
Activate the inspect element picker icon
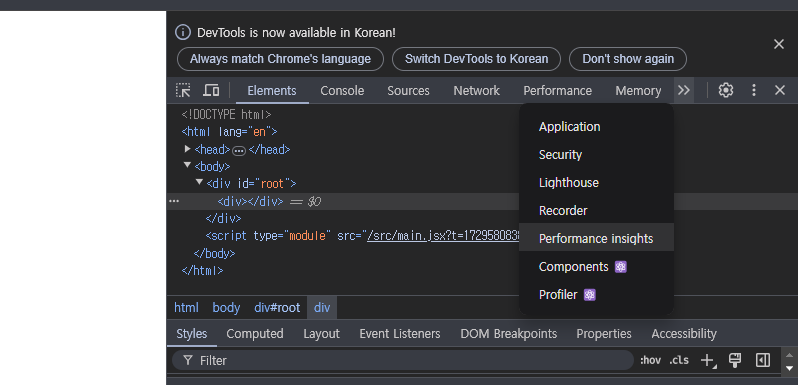pos(183,90)
